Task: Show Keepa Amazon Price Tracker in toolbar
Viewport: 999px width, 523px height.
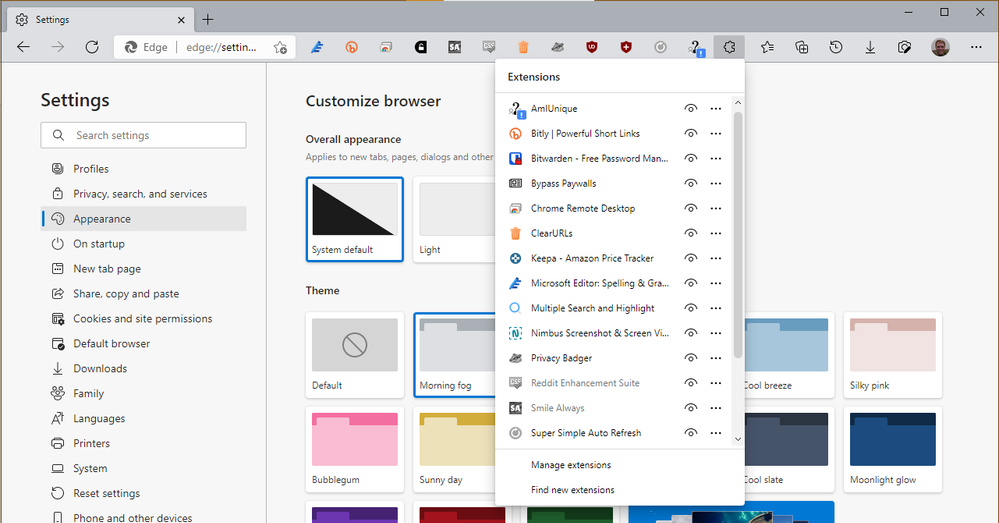Action: click(x=691, y=258)
